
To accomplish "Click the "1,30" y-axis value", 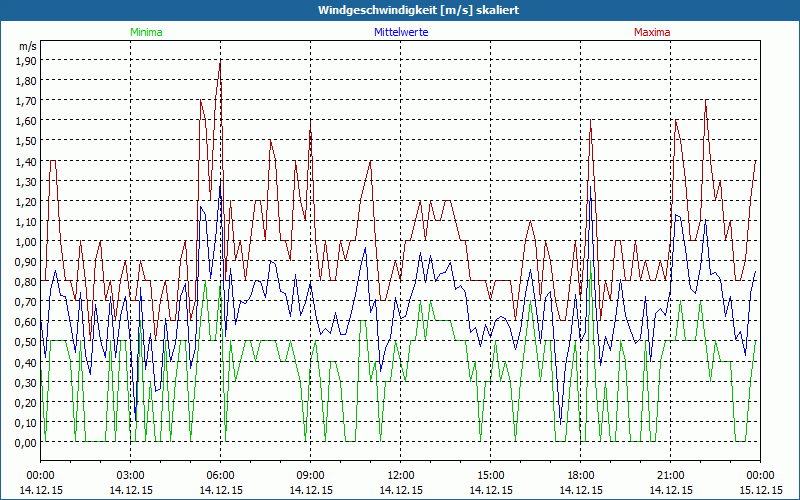I will [26, 181].
